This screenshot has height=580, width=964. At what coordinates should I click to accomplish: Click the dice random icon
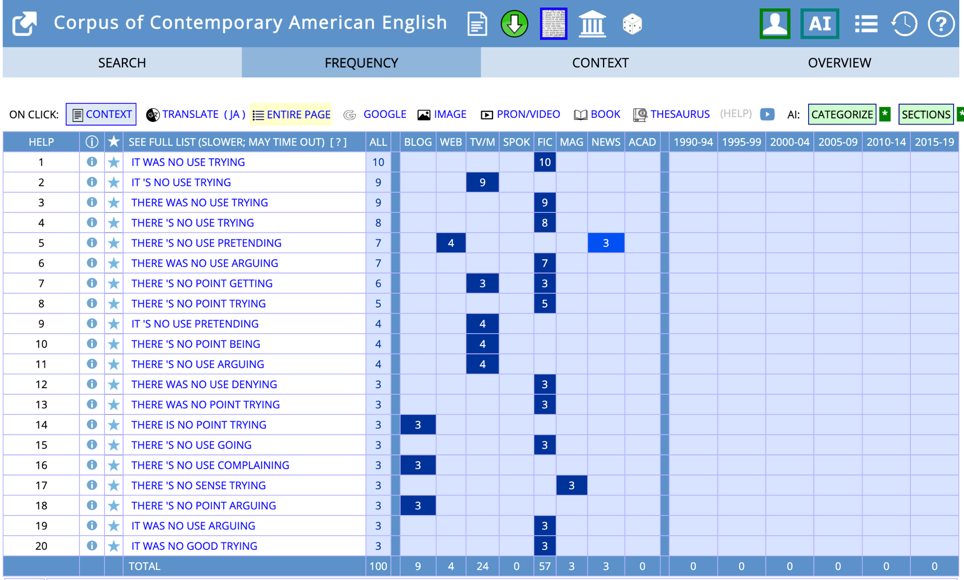[x=632, y=25]
